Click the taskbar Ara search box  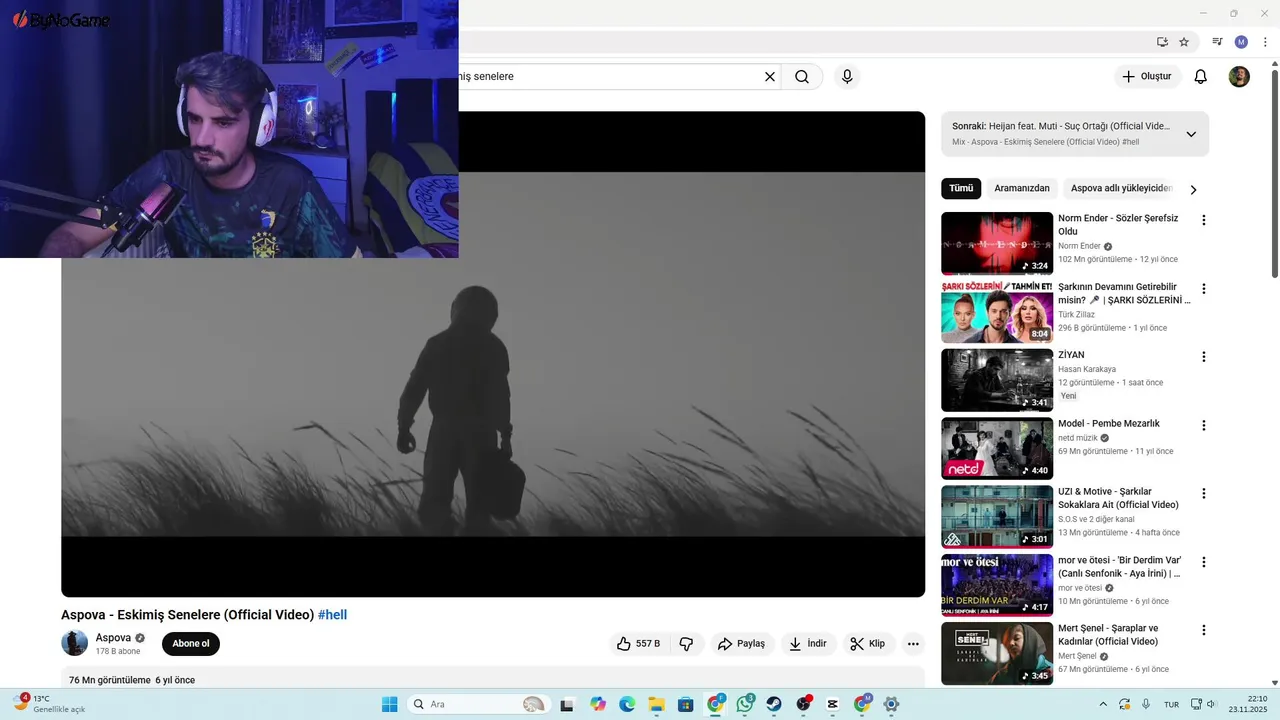pyautogui.click(x=479, y=704)
